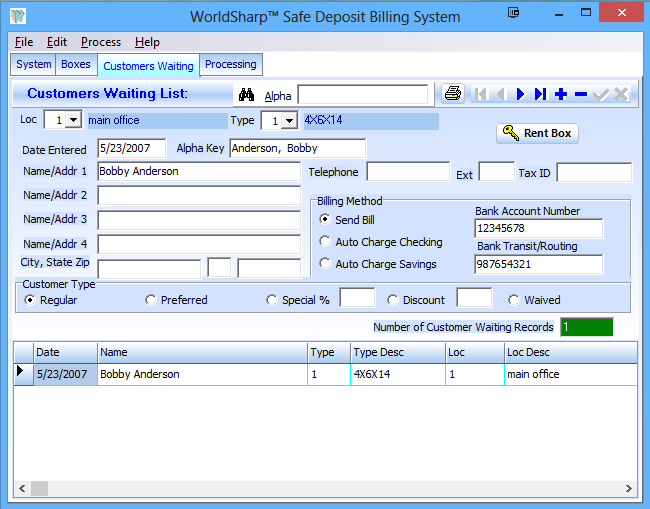Select Auto Charge Savings option

point(325,264)
